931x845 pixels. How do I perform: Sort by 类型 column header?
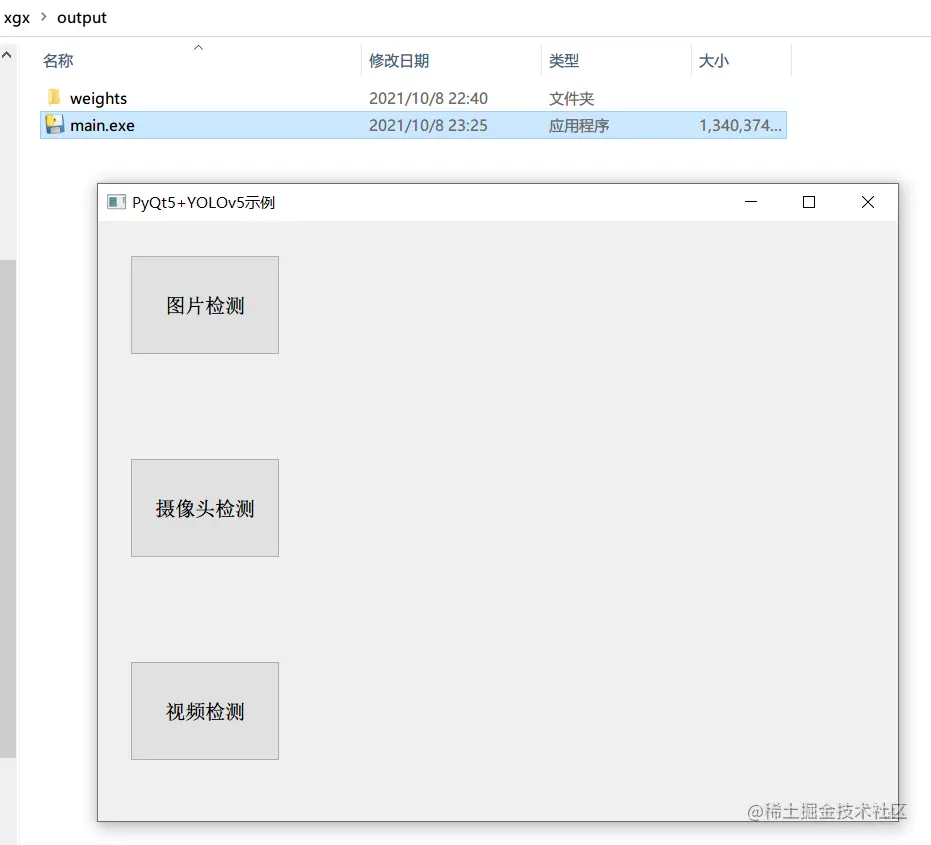[x=564, y=61]
